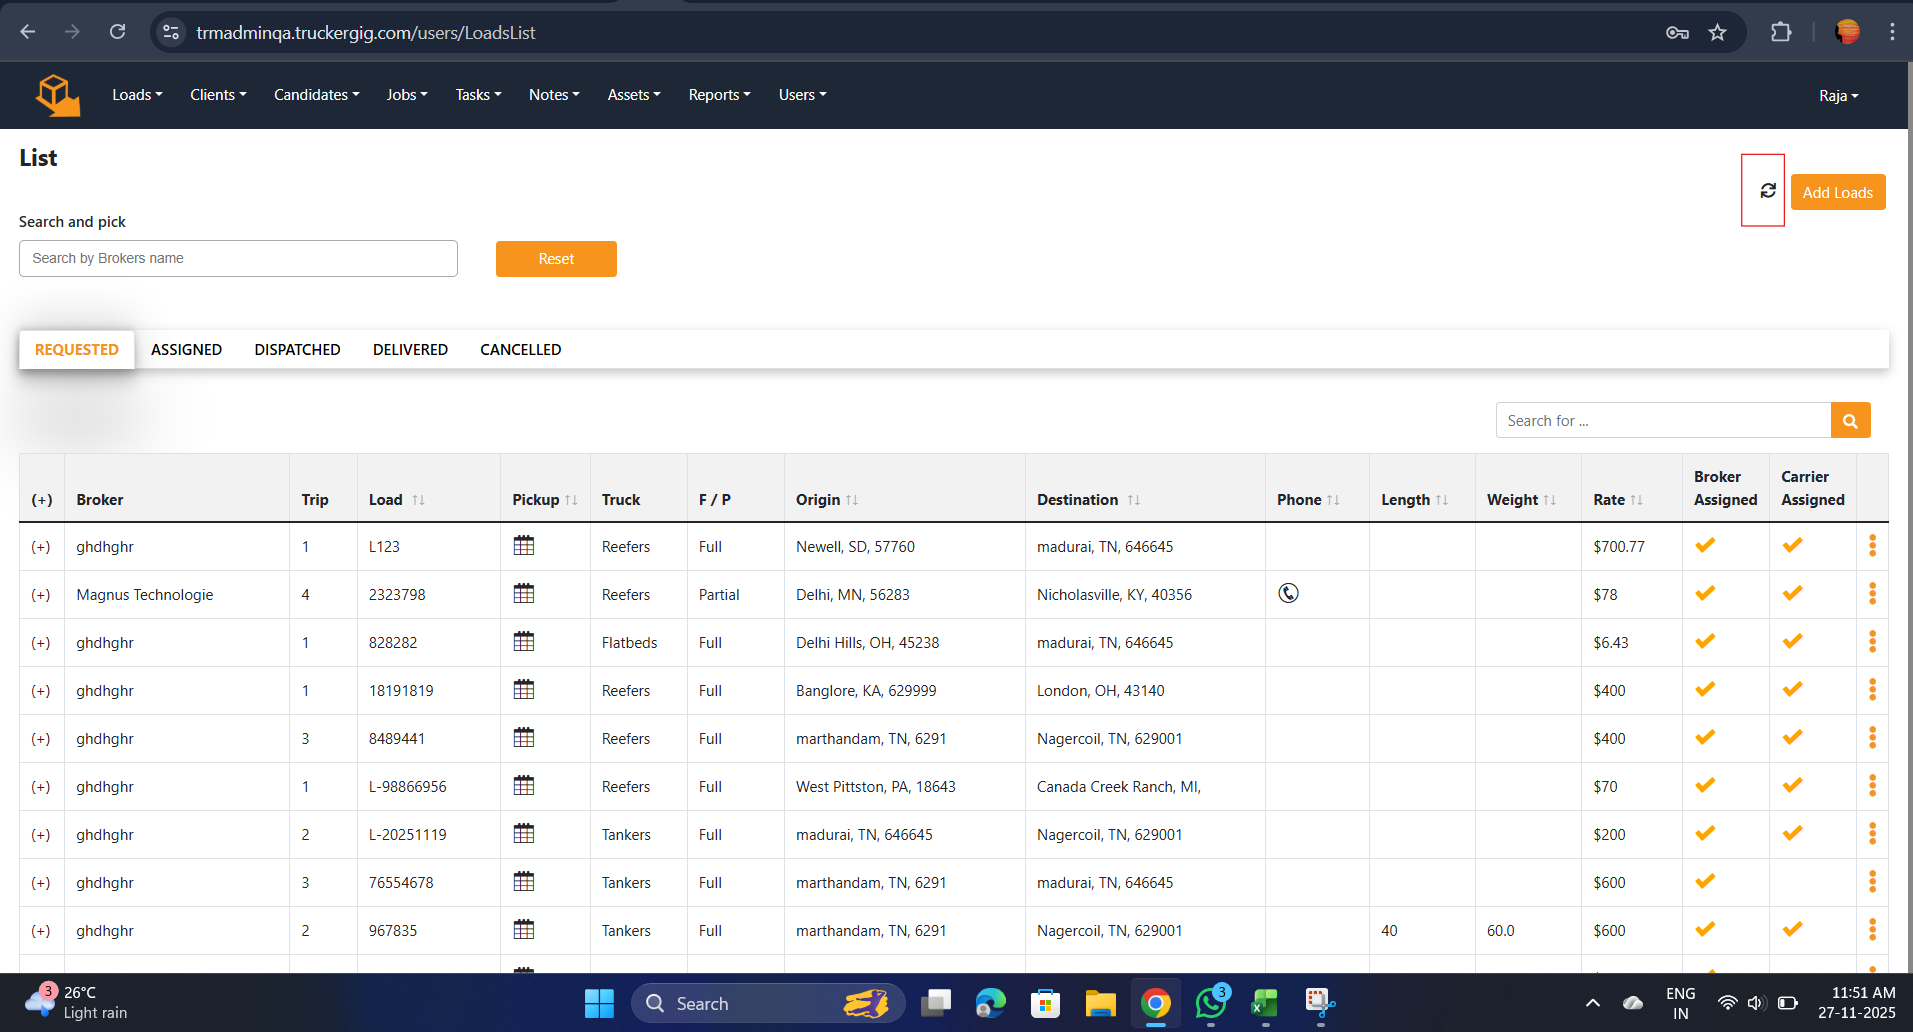1913x1032 pixels.
Task: Open pickup calendar for load L123
Action: tap(524, 546)
